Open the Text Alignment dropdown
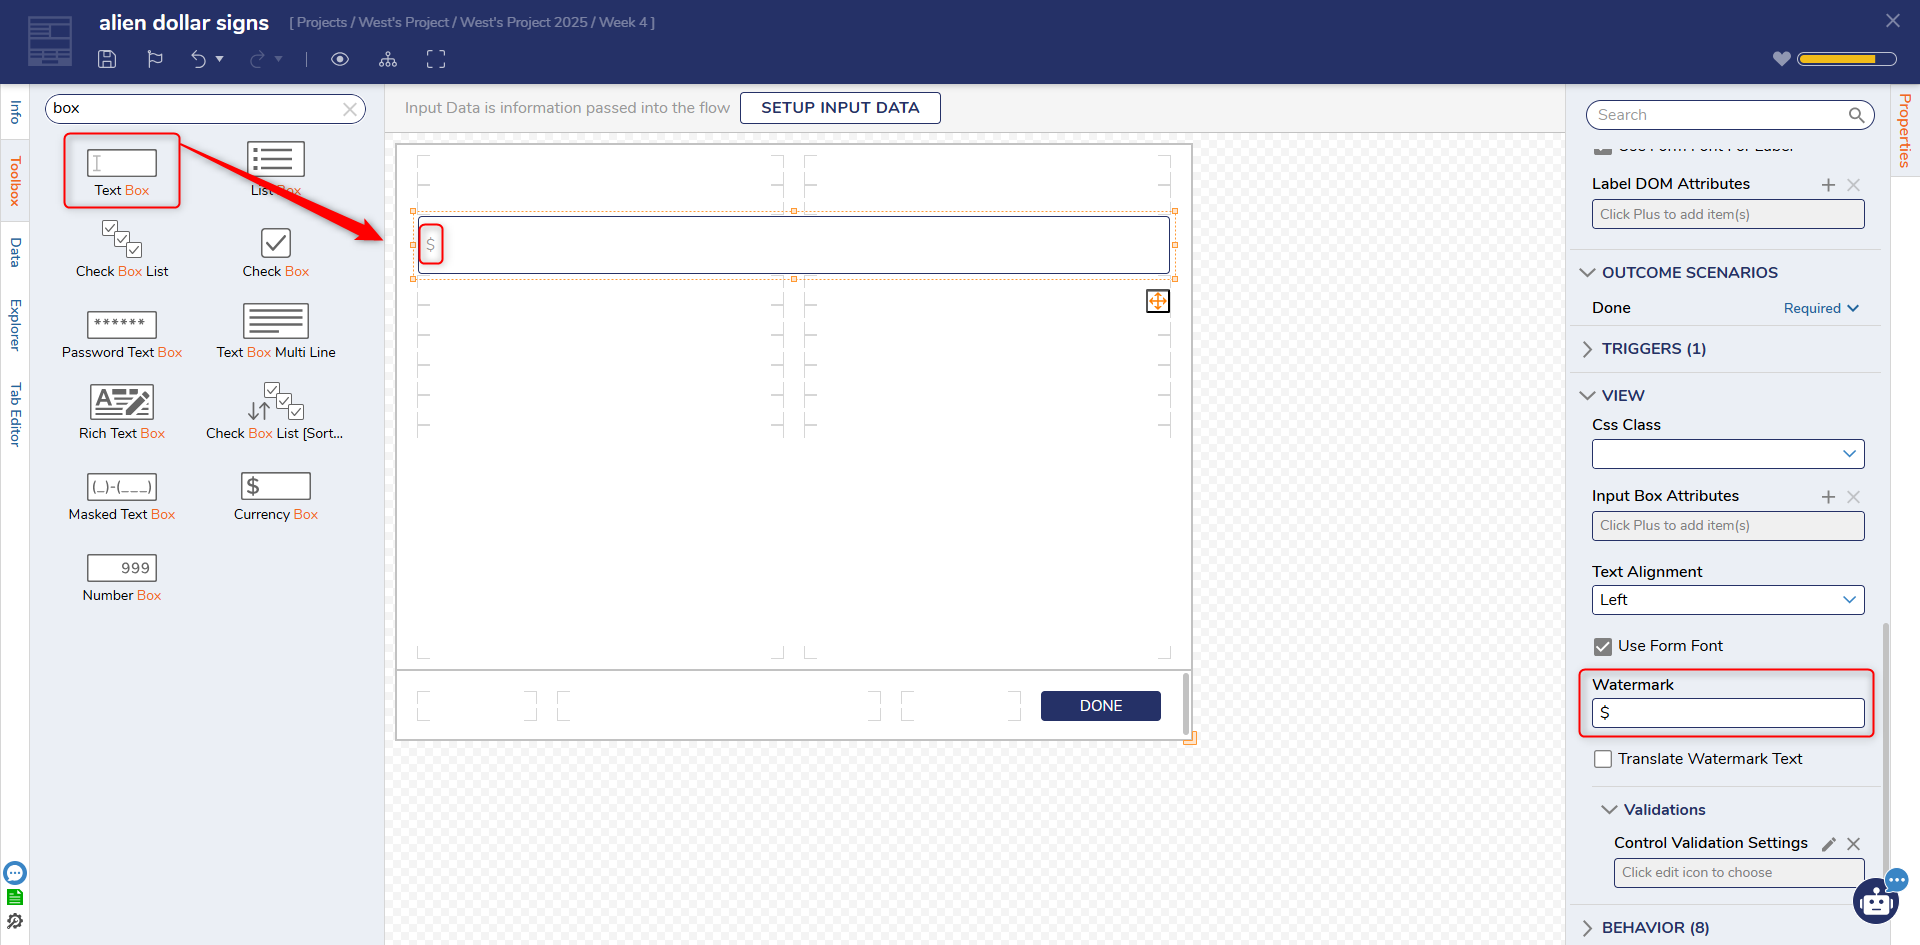 coord(1727,600)
